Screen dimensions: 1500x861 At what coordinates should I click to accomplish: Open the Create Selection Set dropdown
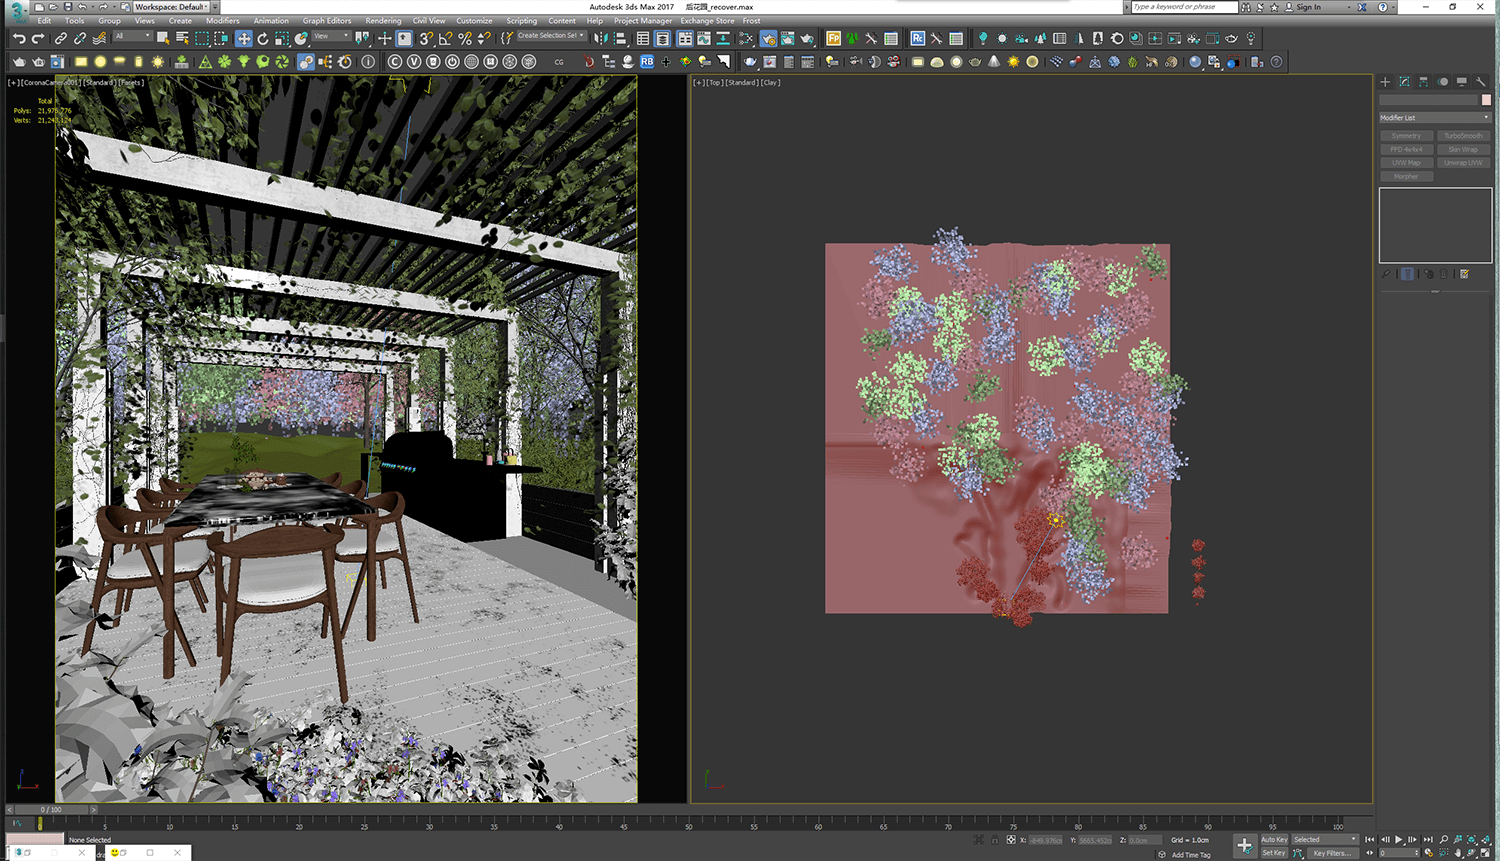tap(552, 36)
